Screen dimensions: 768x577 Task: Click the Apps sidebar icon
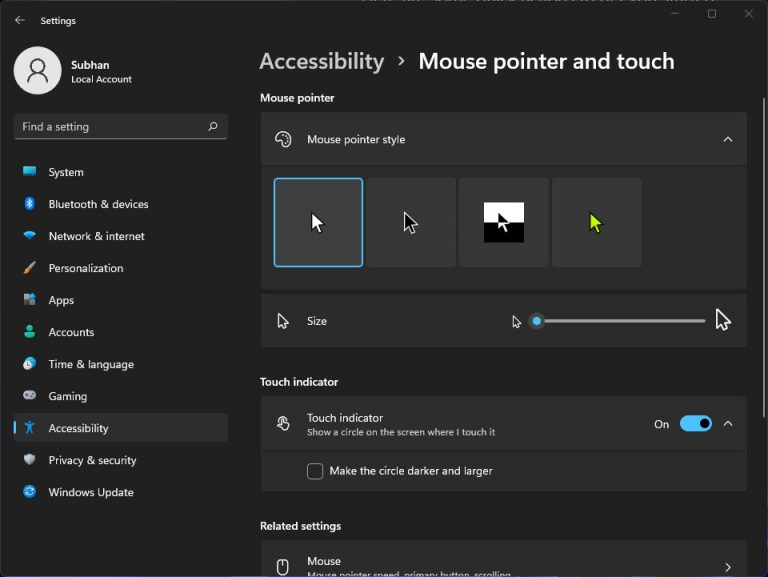point(29,299)
